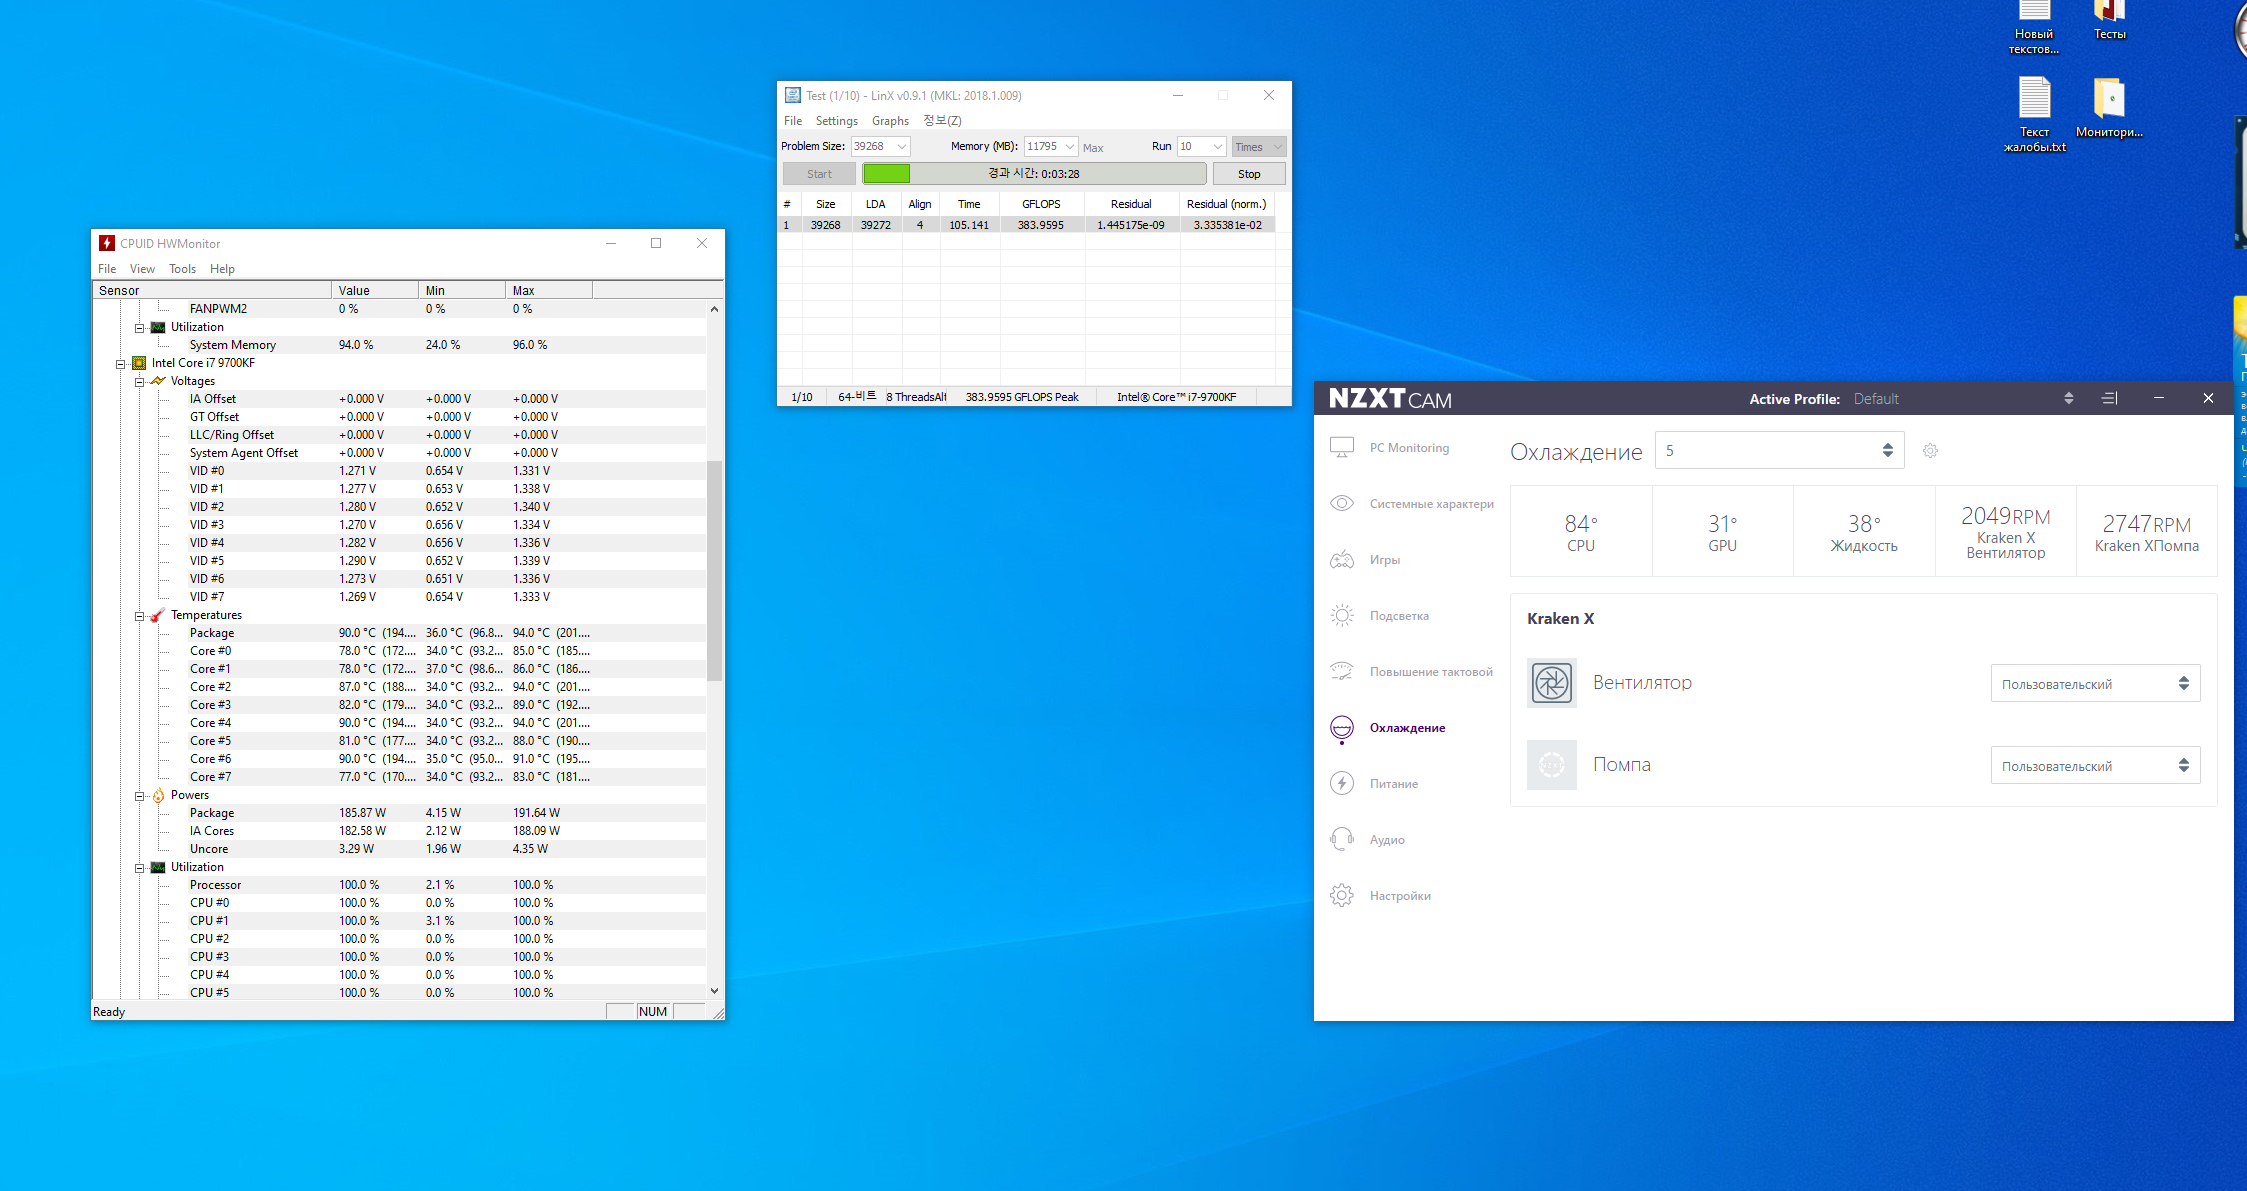Open the Питание lightning bolt icon
The image size is (2247, 1191).
tap(1342, 783)
